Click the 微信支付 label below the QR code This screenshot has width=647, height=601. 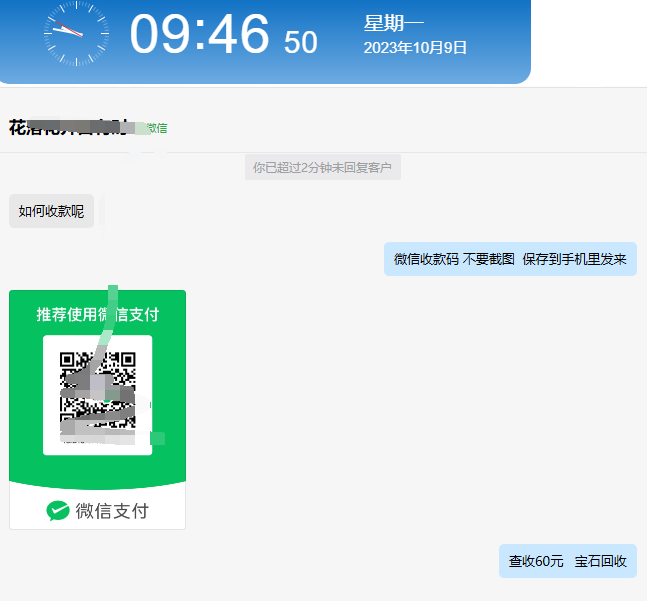click(112, 511)
